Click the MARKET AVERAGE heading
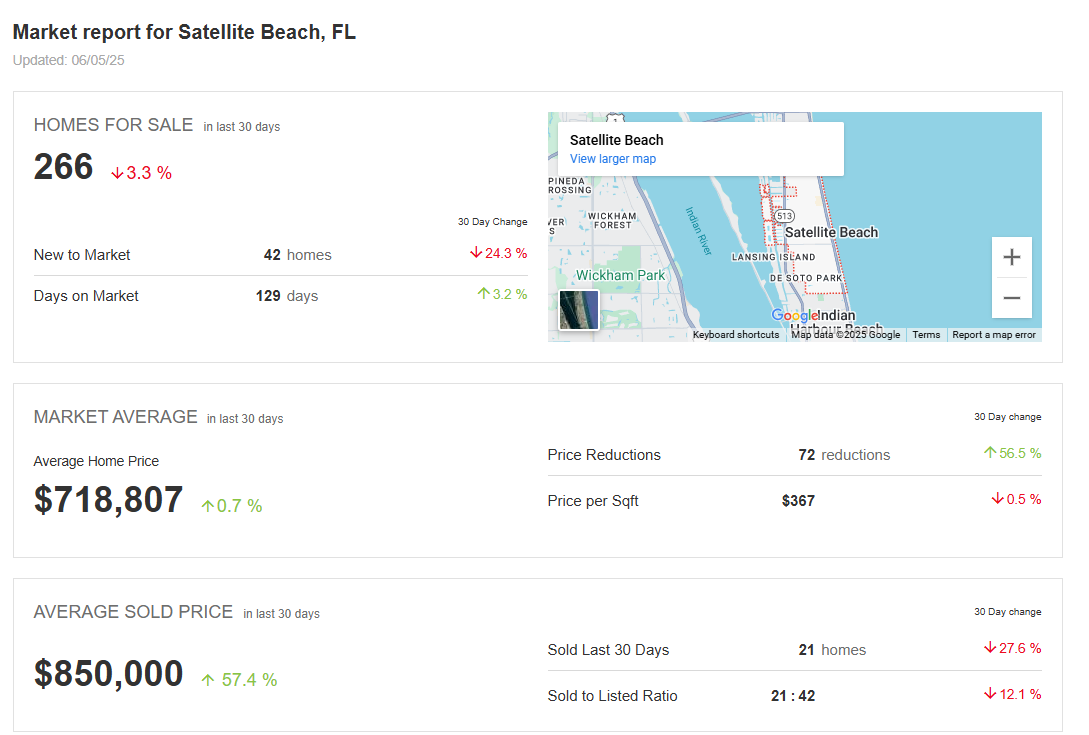Screen dimensions: 1089x735 115,417
